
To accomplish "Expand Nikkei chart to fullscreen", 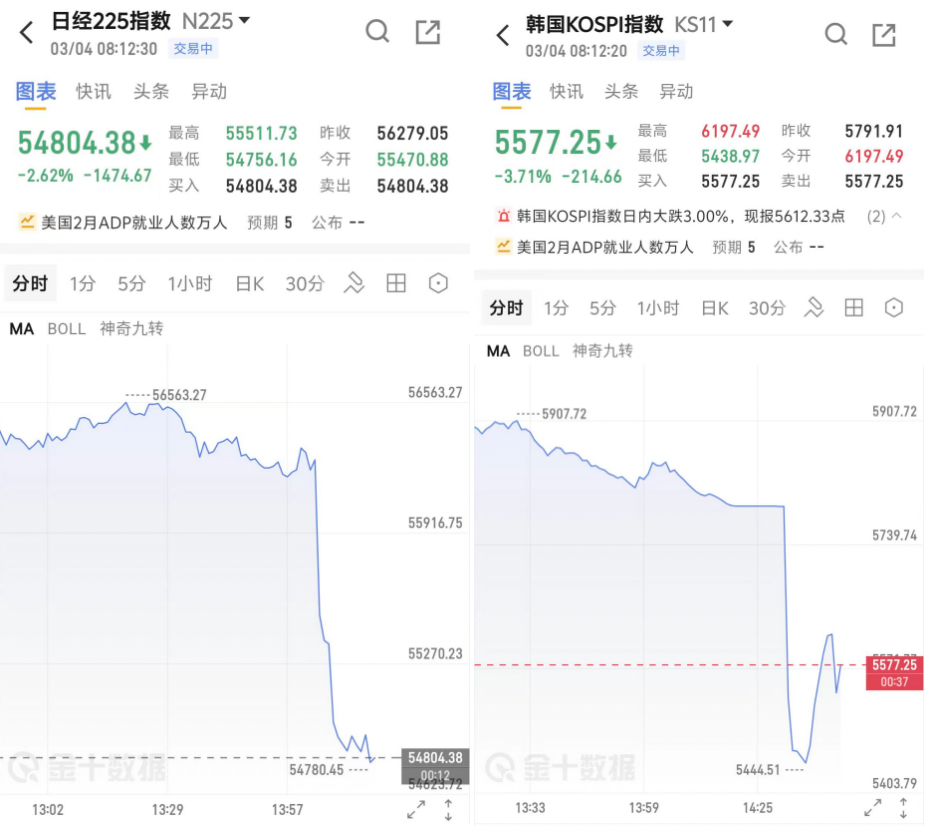I will point(416,811).
